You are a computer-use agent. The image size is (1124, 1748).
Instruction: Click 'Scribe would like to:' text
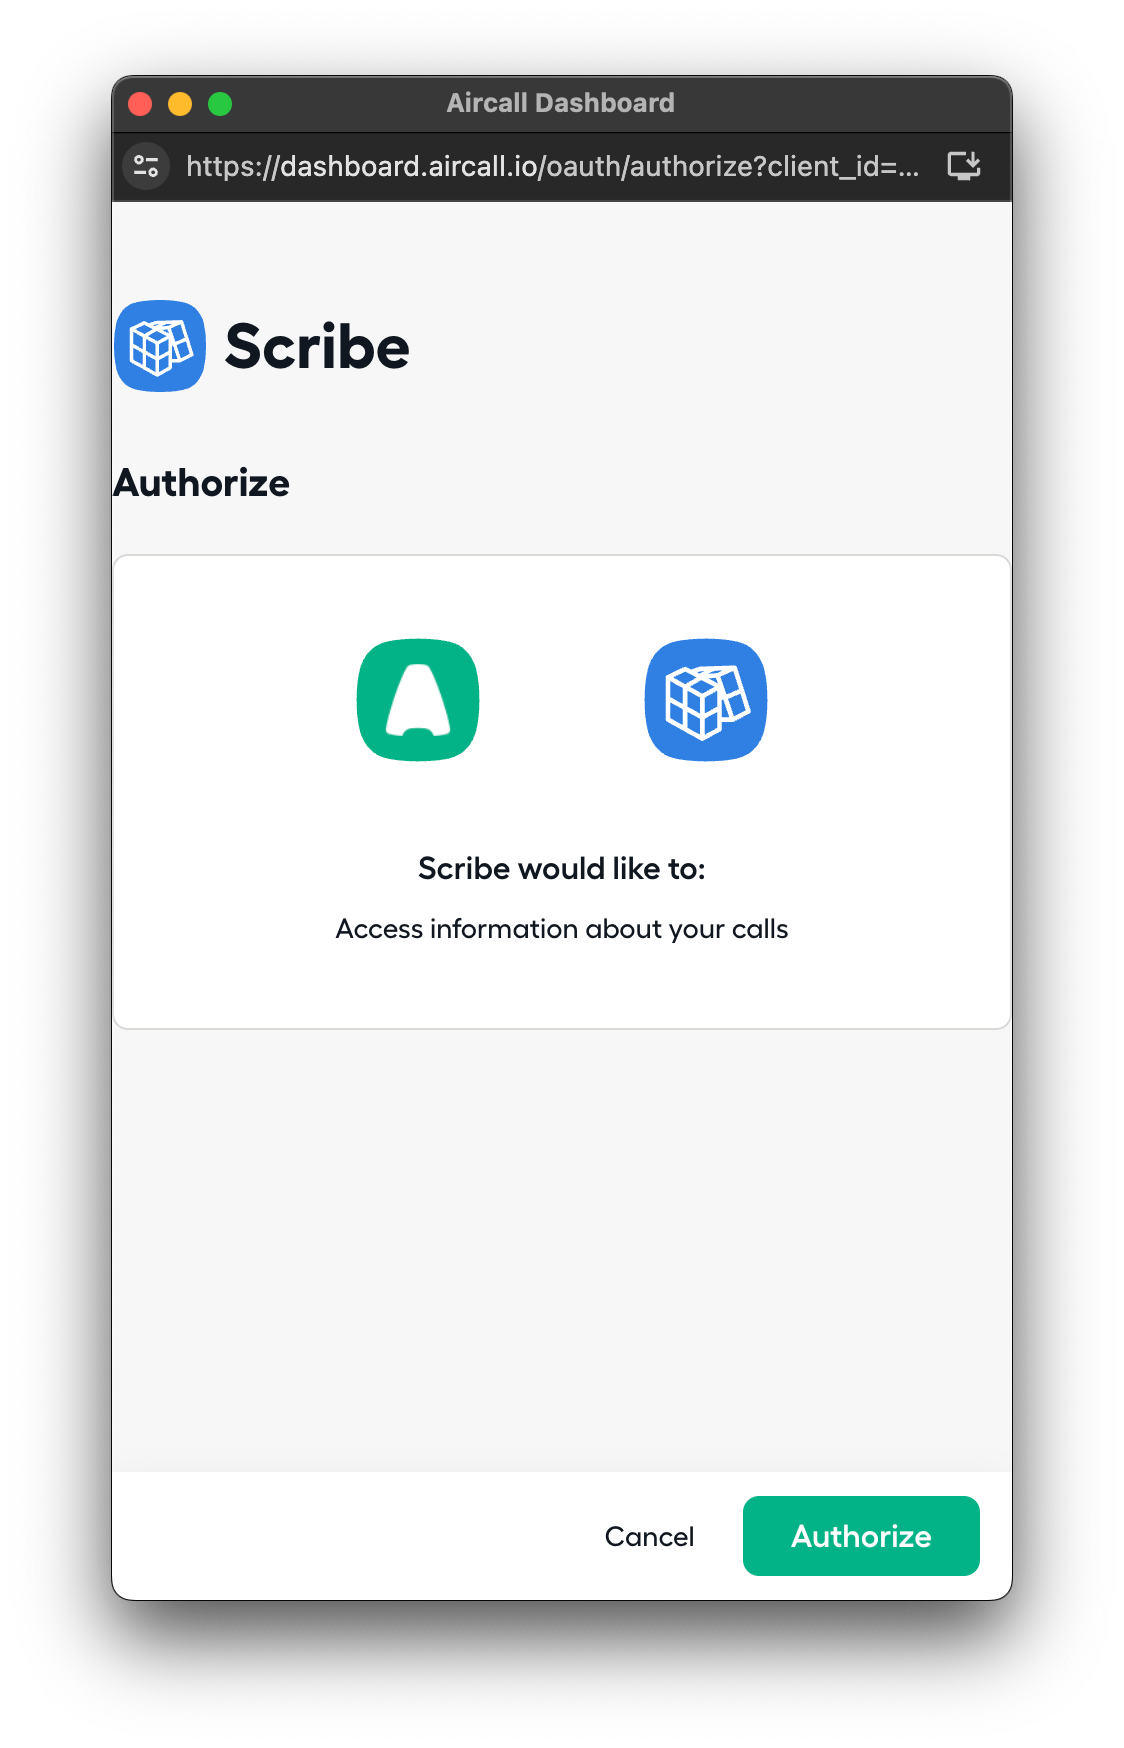coord(562,869)
